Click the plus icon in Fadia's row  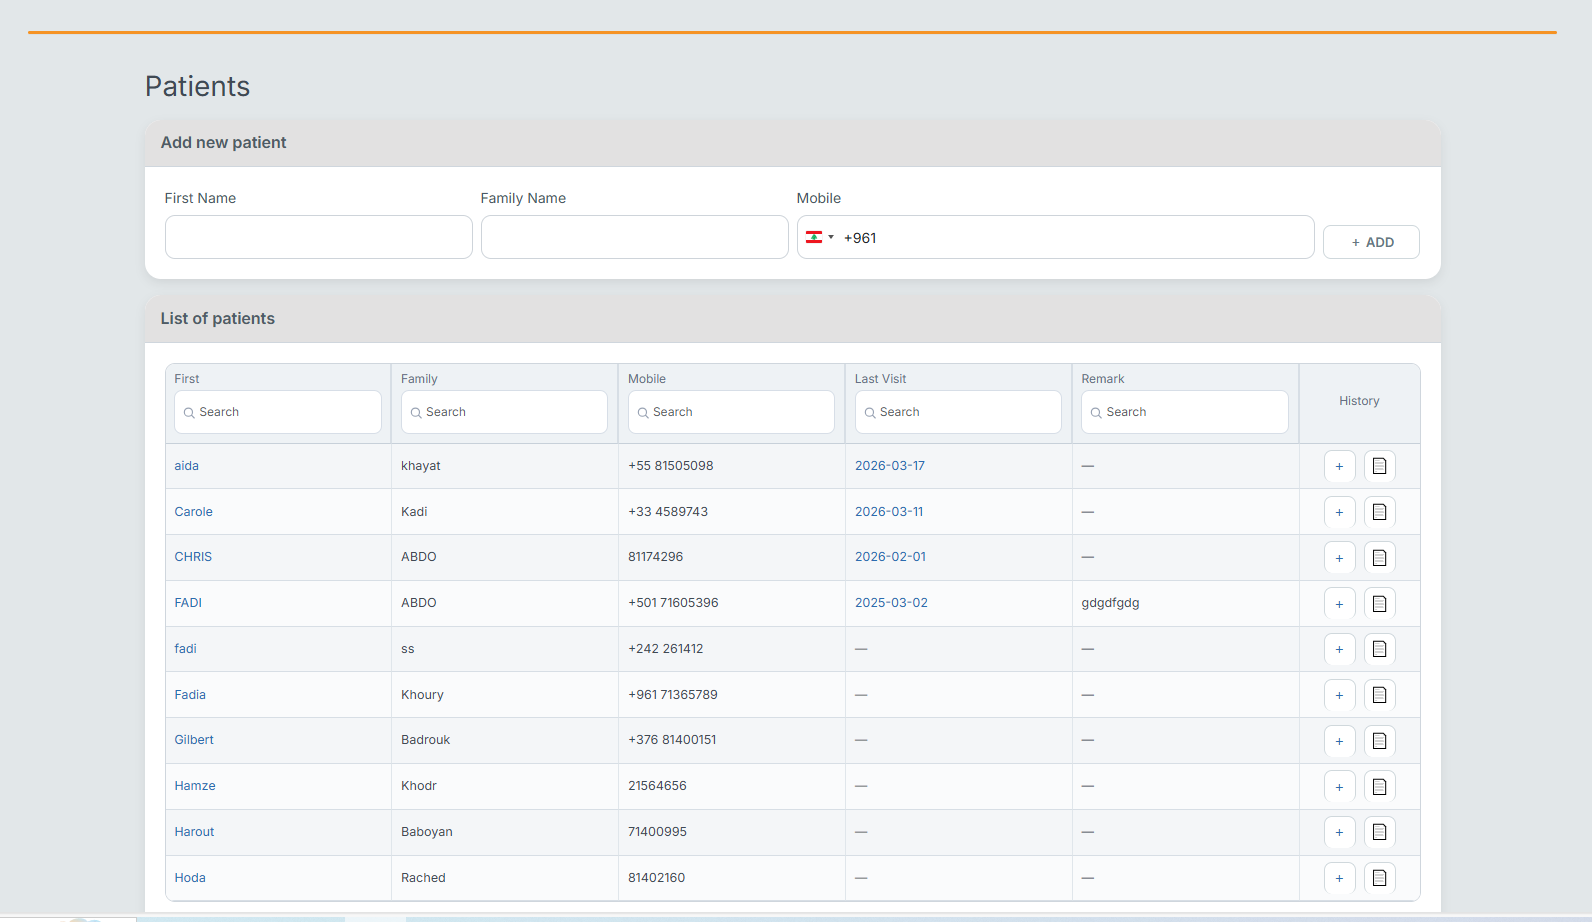[x=1339, y=695]
